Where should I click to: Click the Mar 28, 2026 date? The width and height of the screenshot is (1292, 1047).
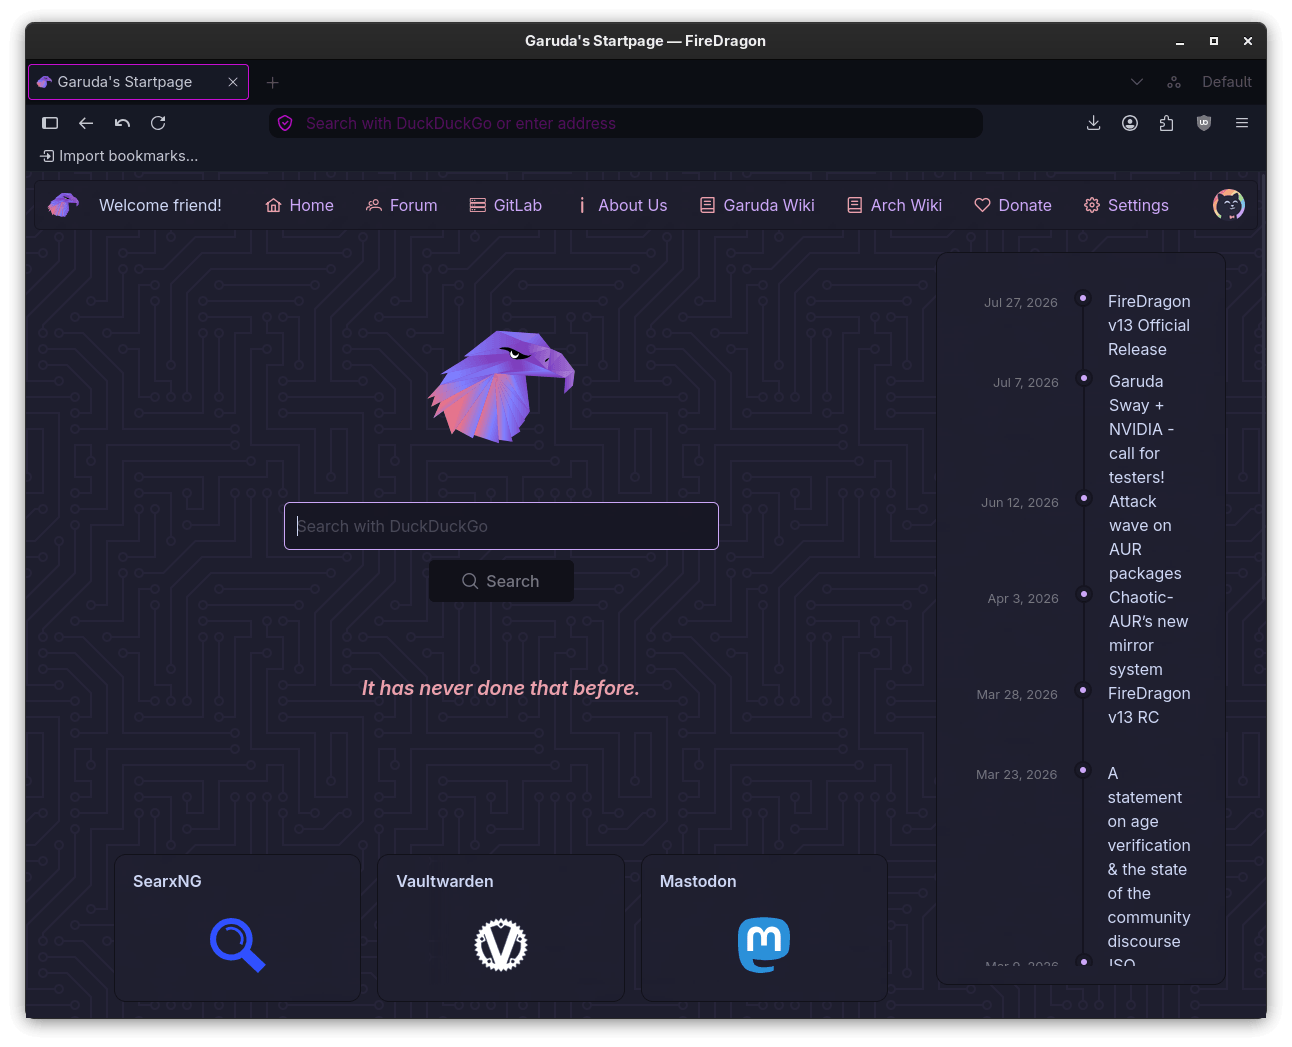coord(1017,695)
